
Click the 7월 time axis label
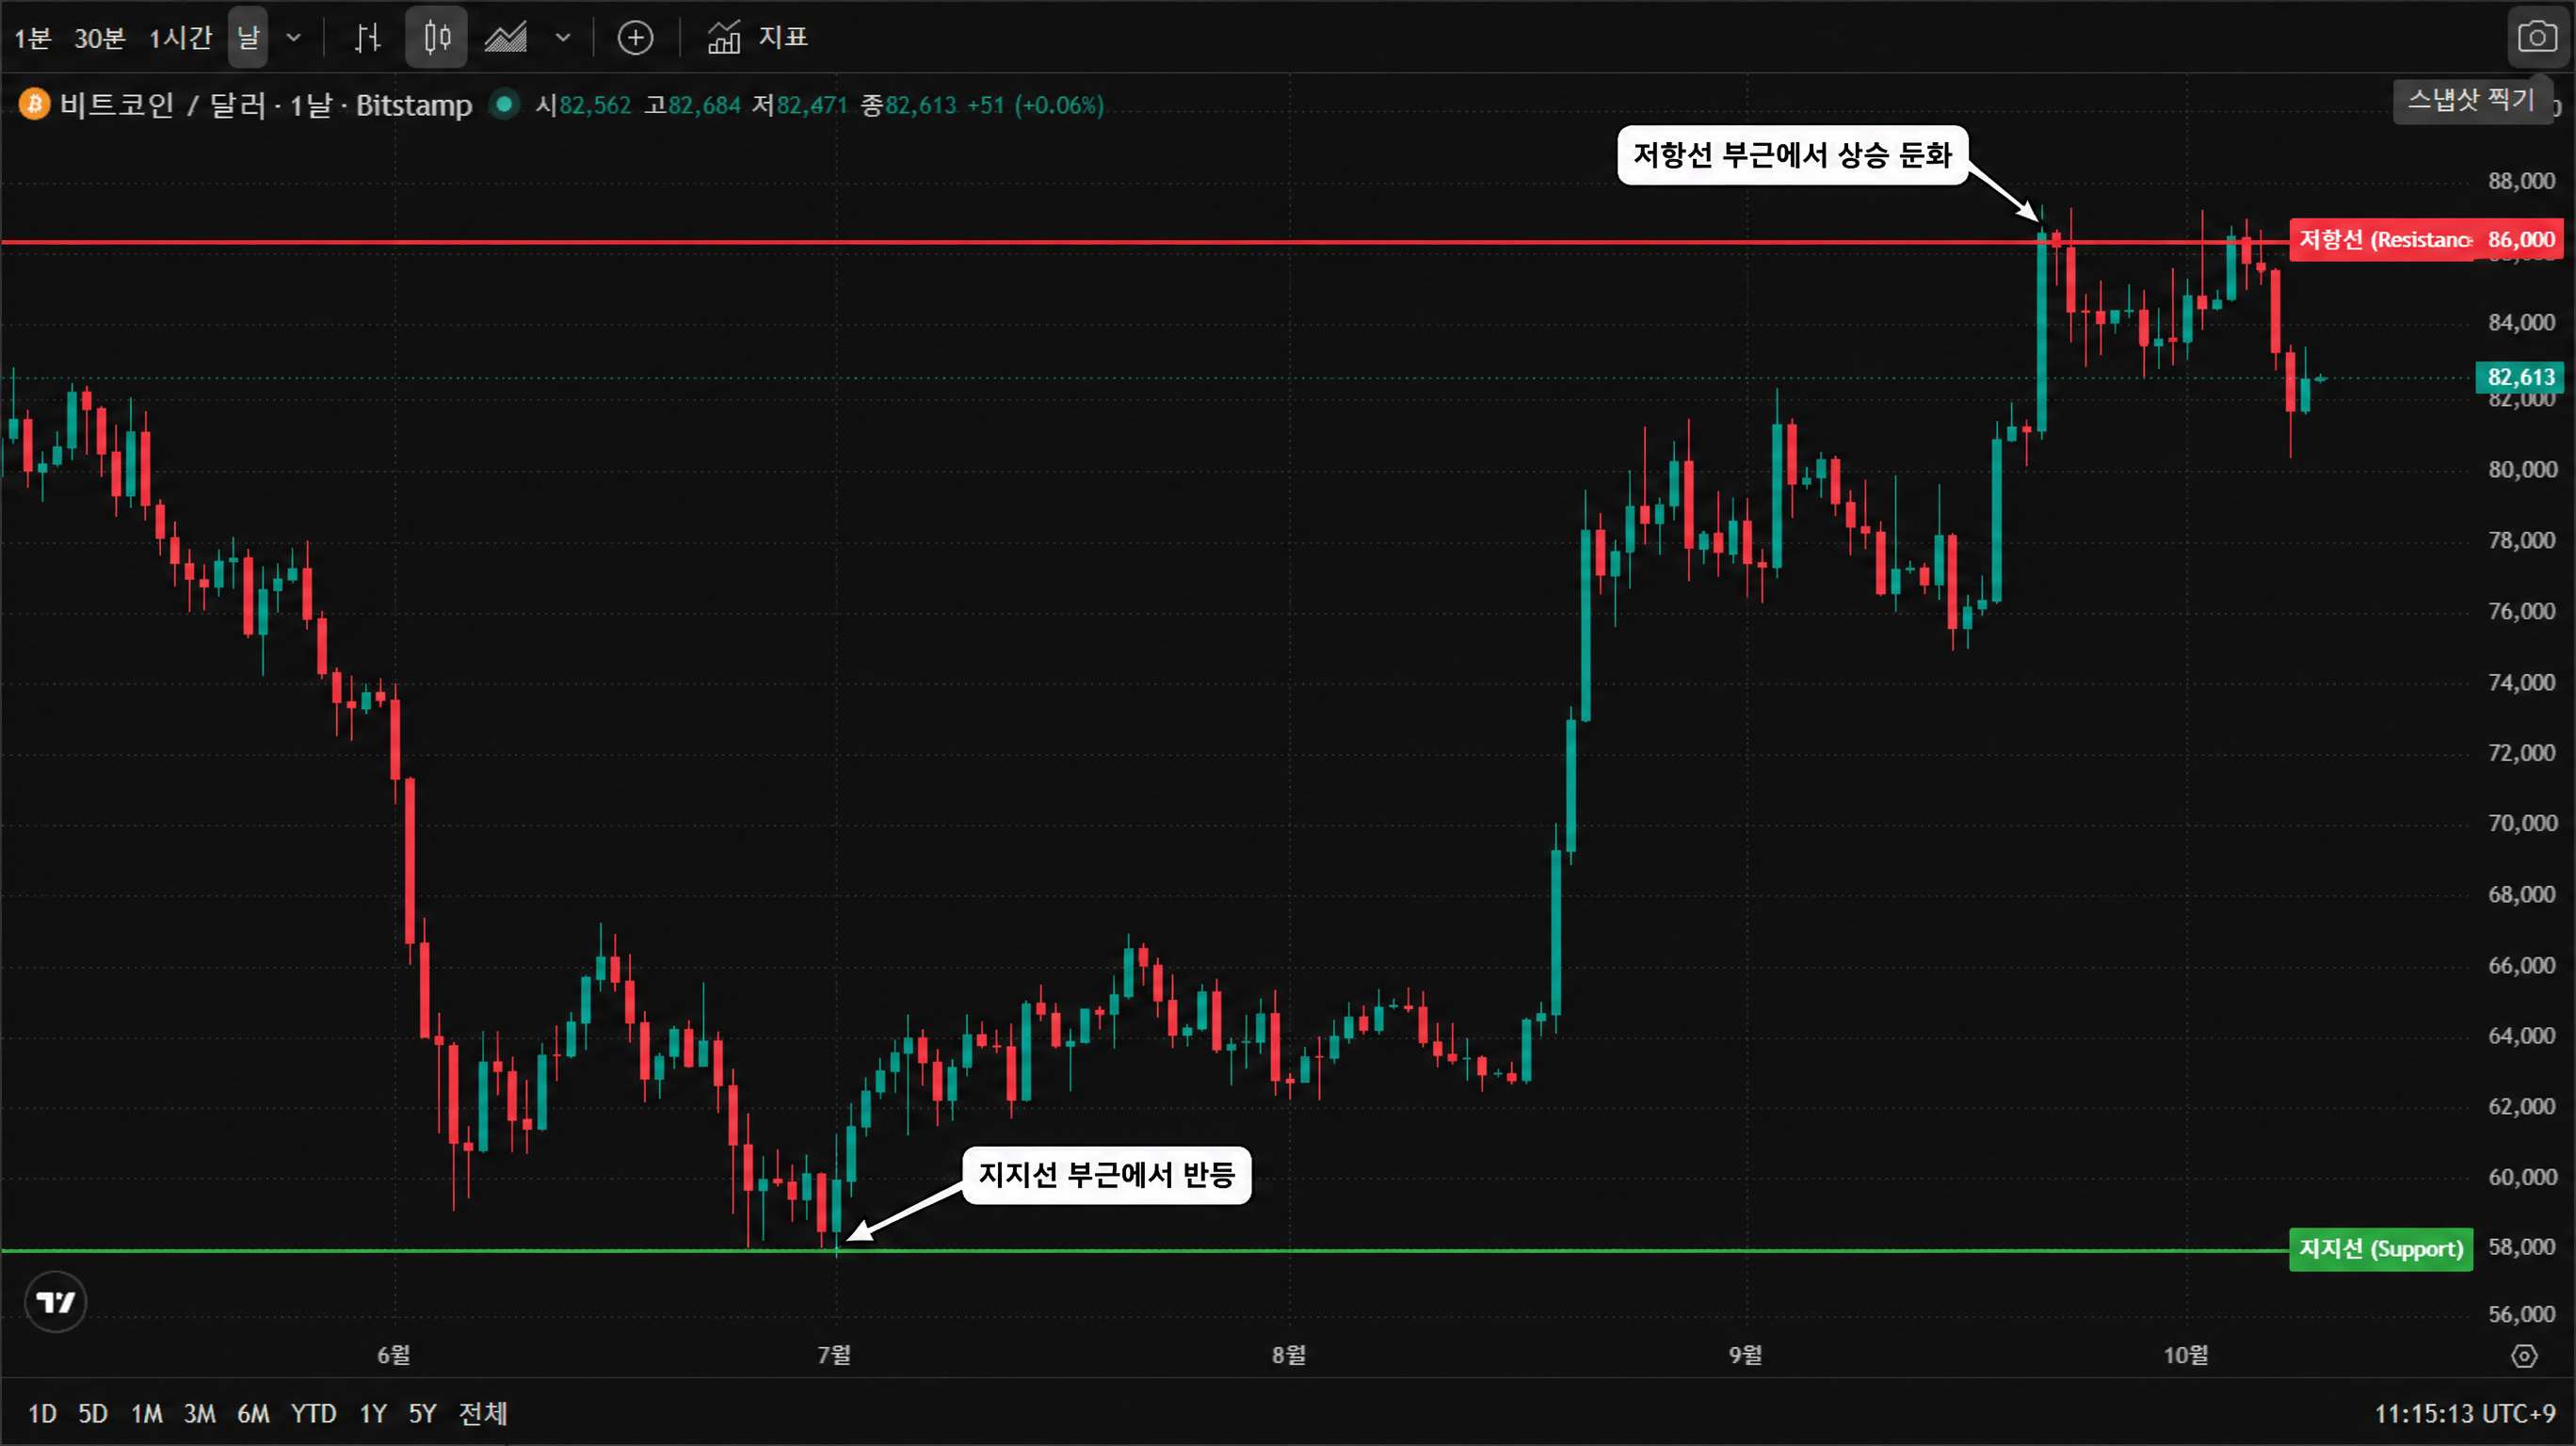834,1355
